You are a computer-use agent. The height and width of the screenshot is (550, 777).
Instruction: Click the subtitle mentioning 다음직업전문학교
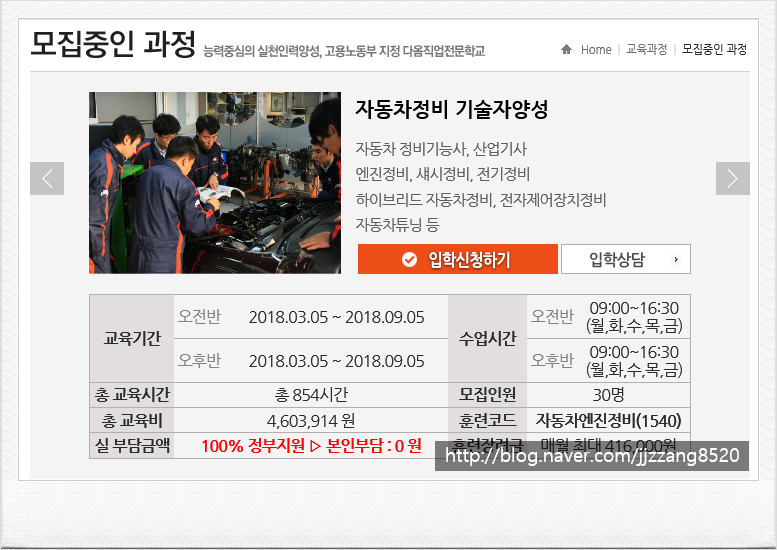[344, 51]
